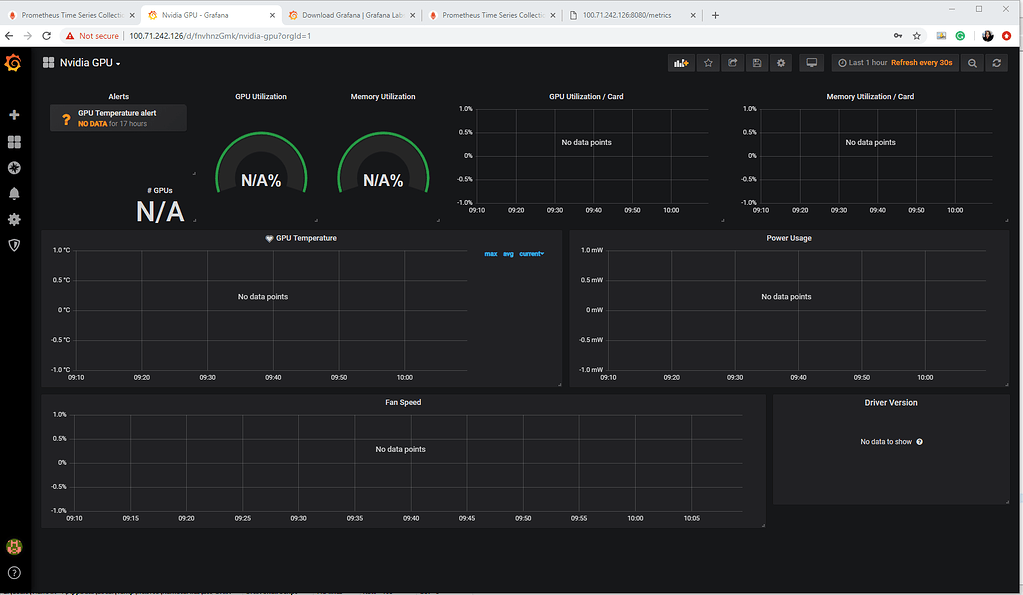Select the Explore compass icon
Screen dimensions: 1023x595
tap(13, 167)
